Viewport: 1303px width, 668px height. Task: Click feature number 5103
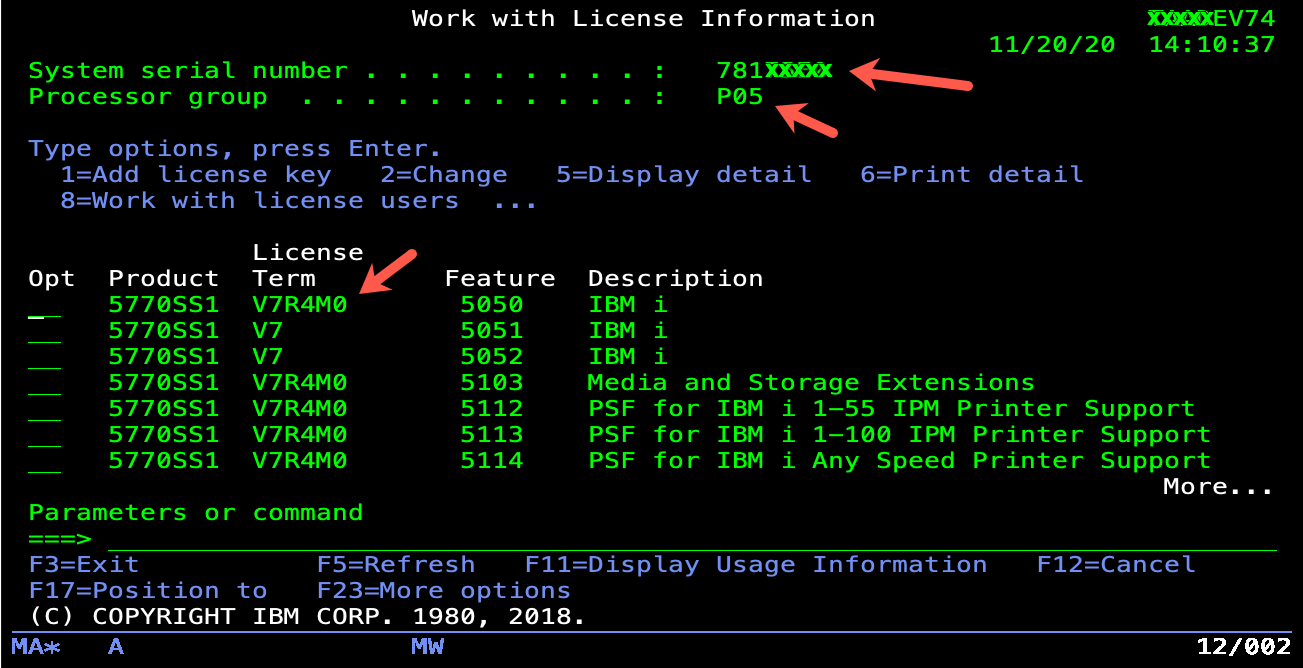point(492,383)
